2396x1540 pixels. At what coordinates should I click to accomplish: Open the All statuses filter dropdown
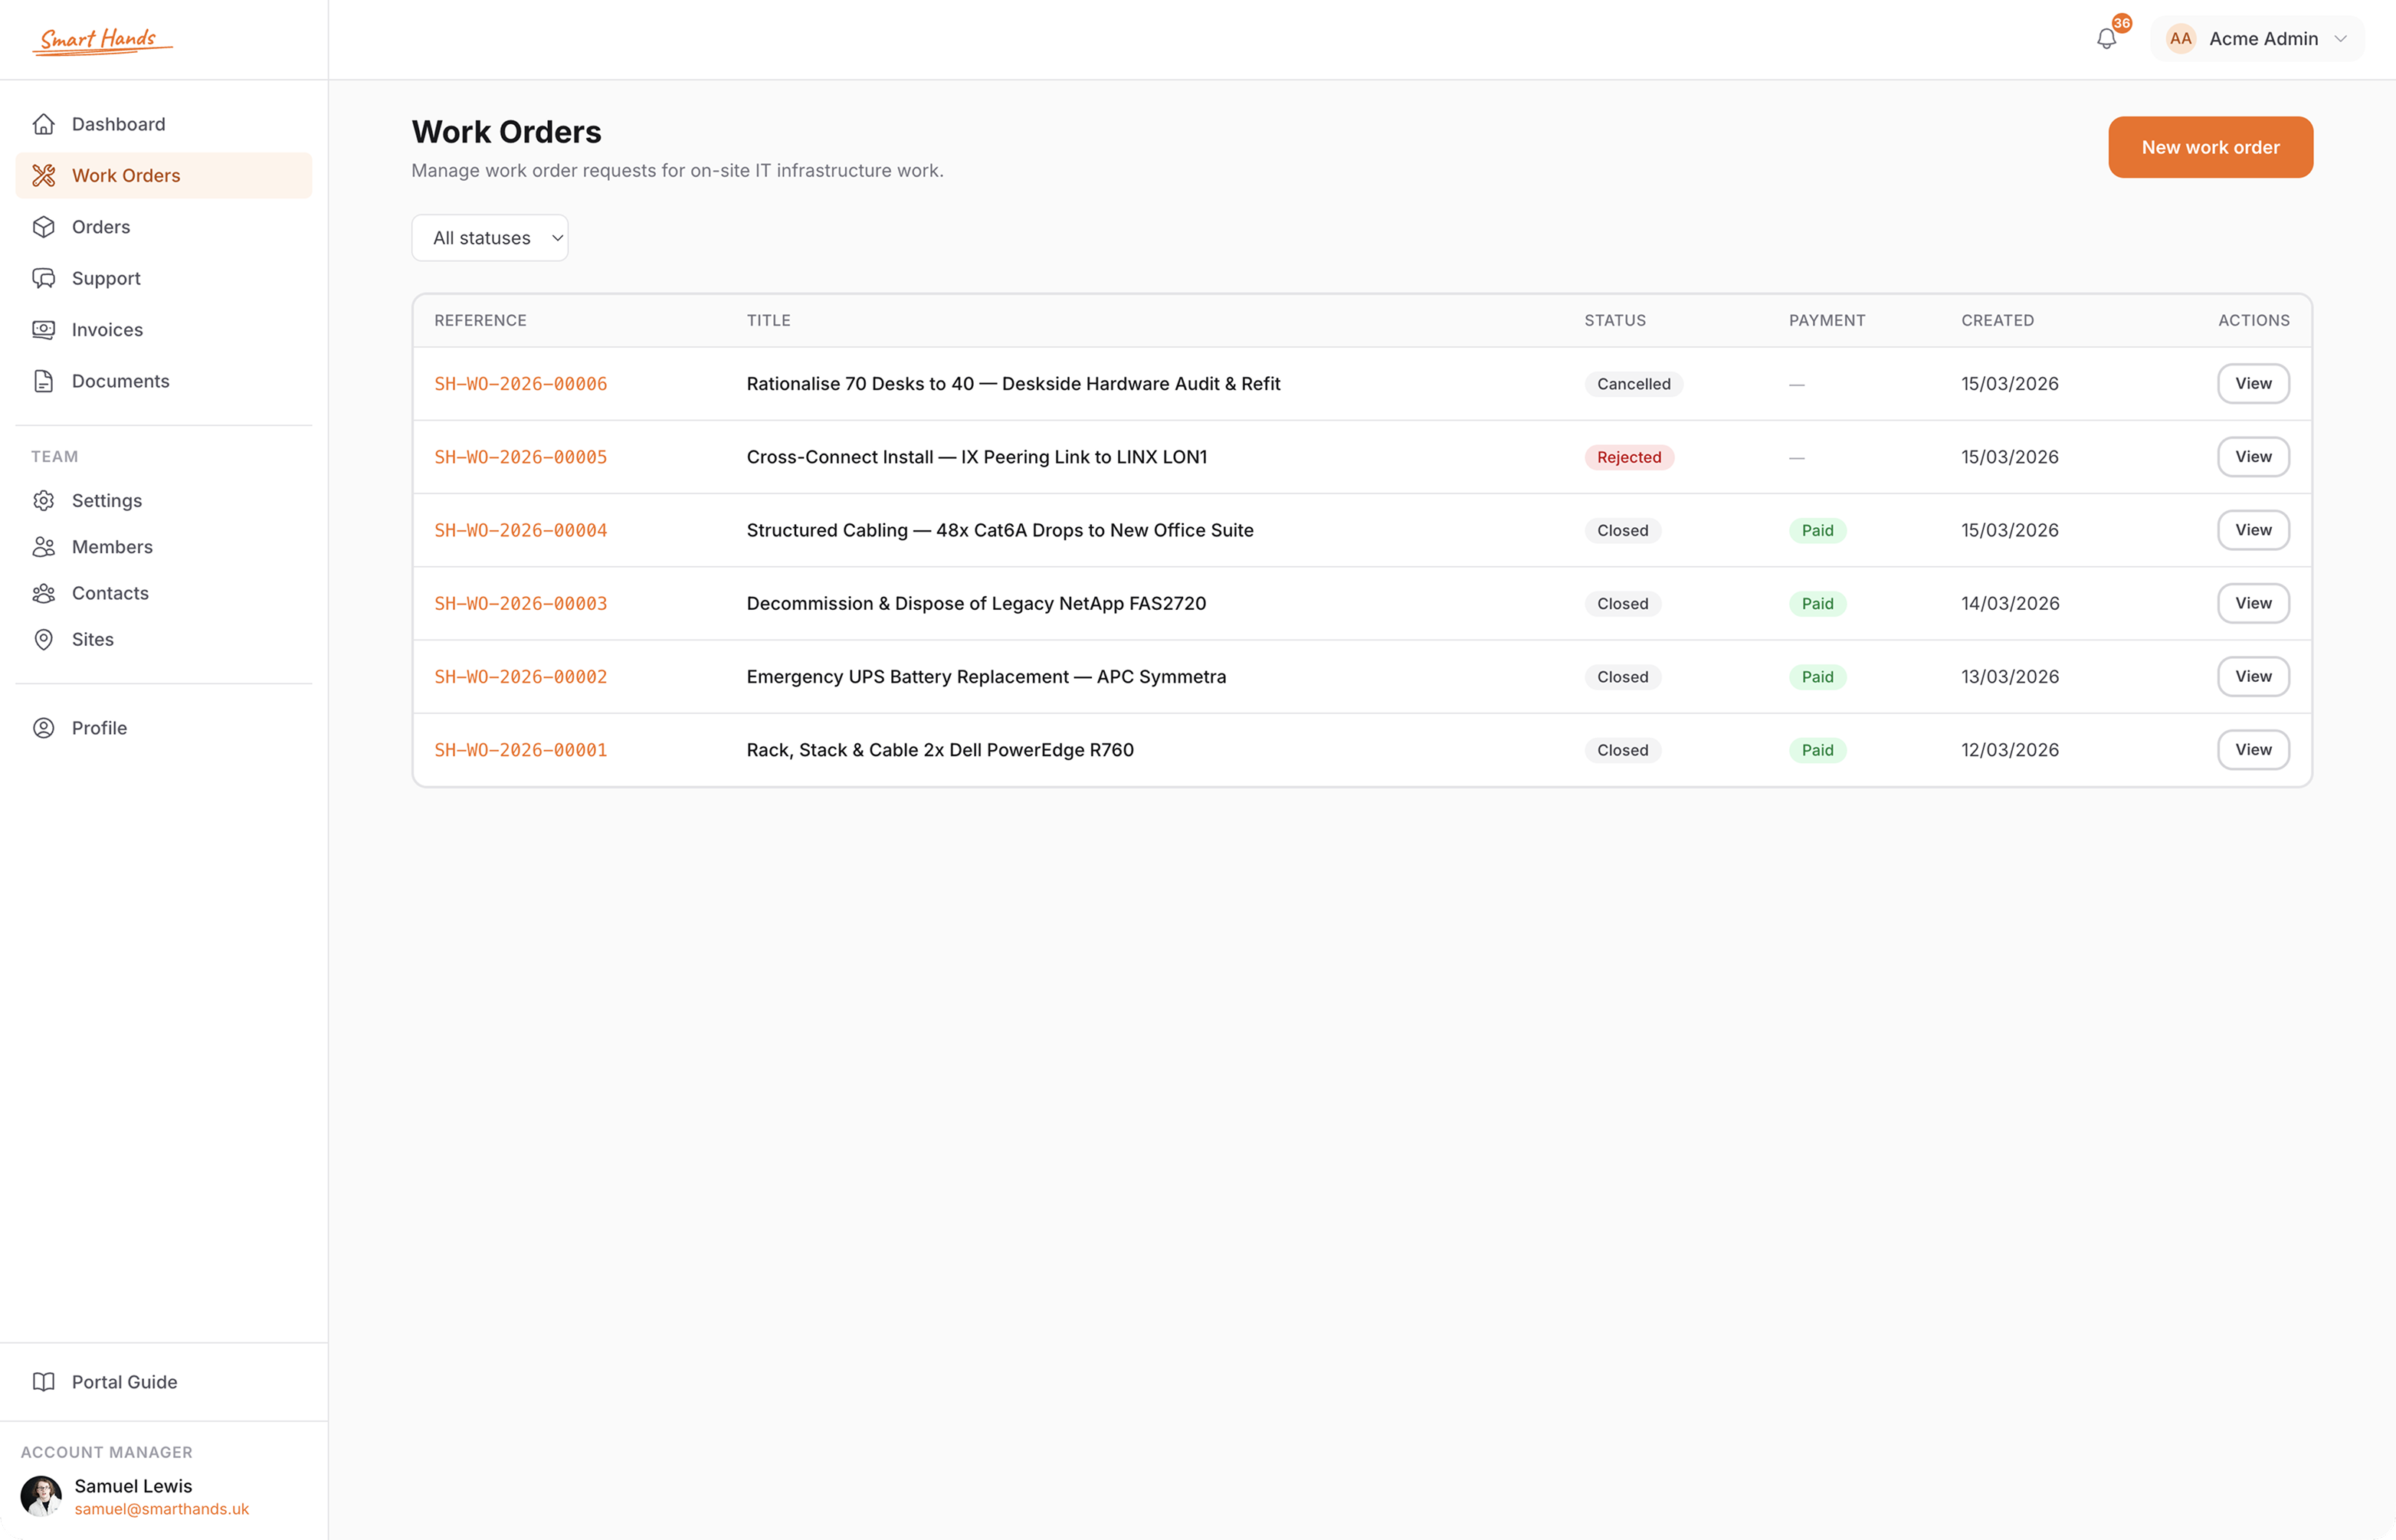pyautogui.click(x=490, y=237)
